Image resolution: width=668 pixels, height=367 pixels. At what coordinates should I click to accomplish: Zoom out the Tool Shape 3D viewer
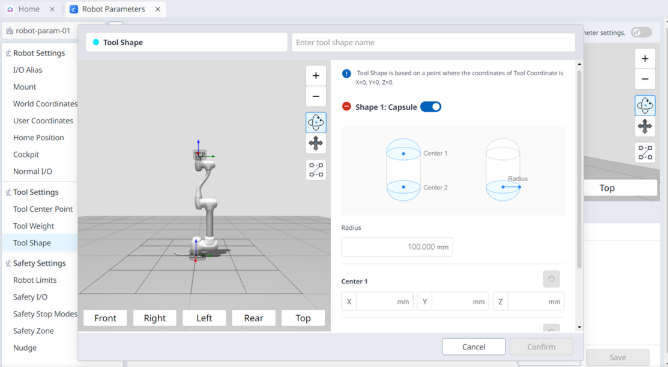316,96
